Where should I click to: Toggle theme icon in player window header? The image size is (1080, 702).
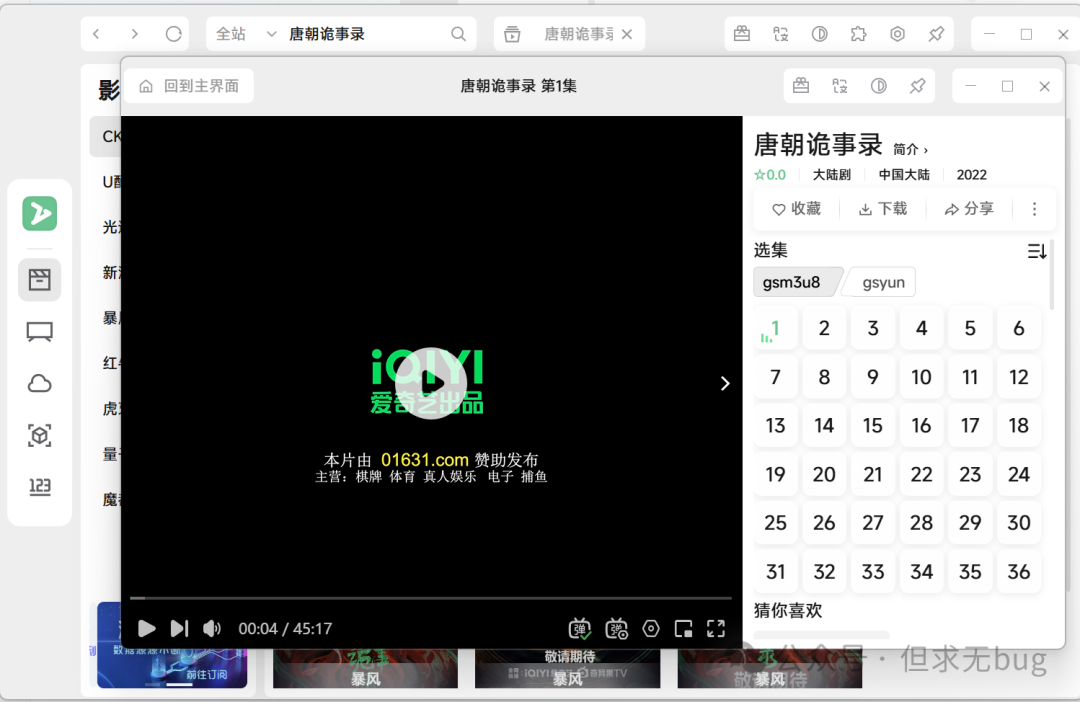tap(879, 86)
